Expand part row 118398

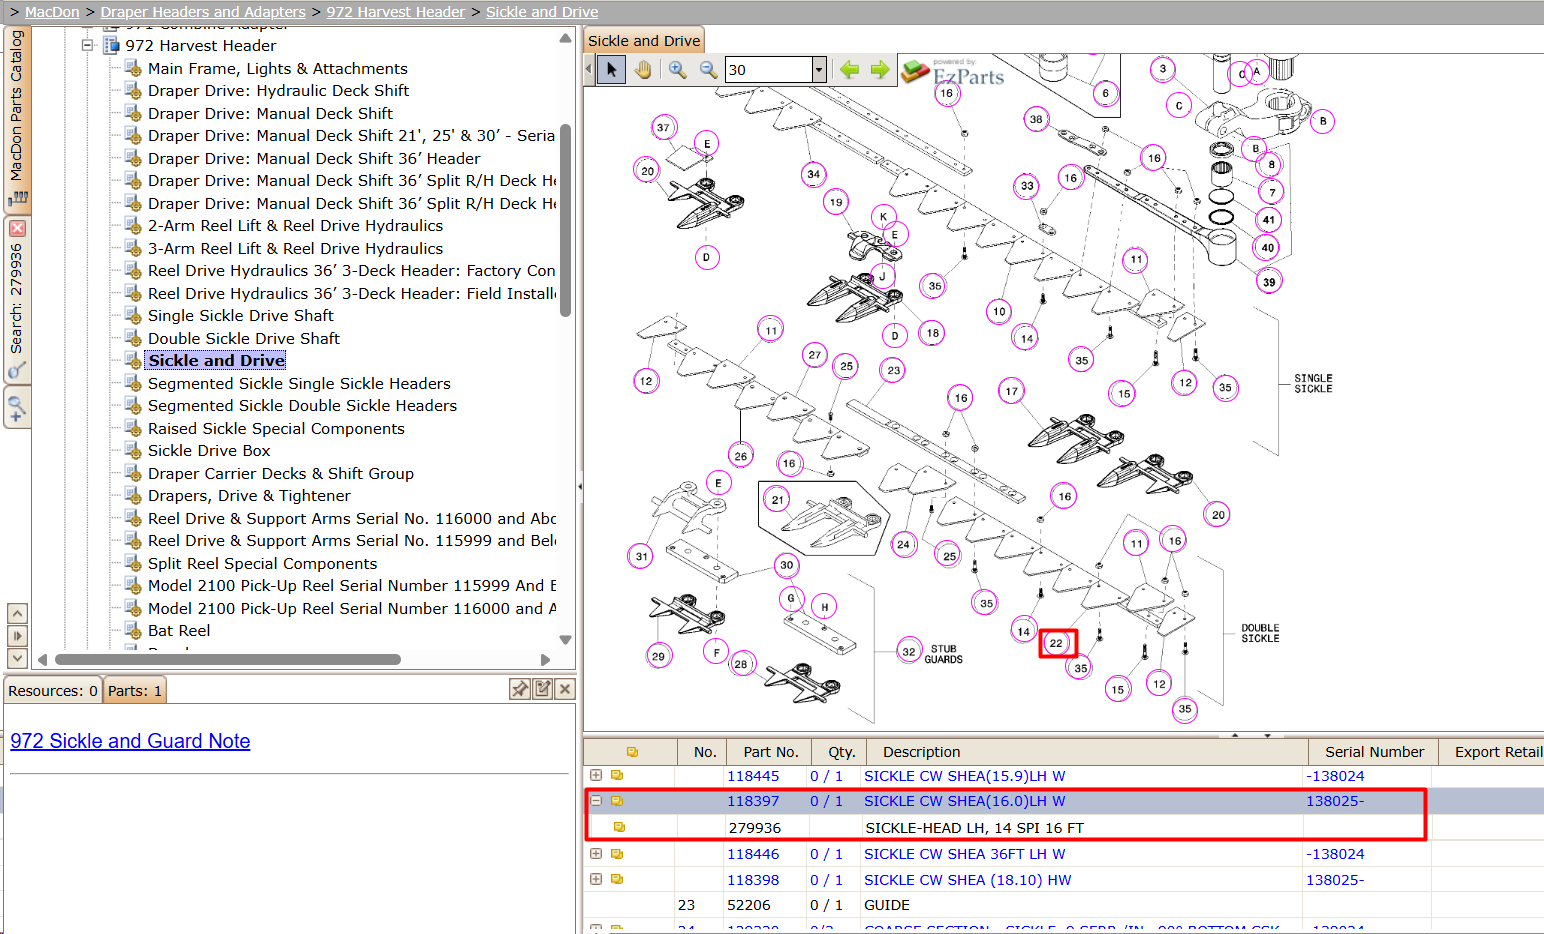click(596, 879)
